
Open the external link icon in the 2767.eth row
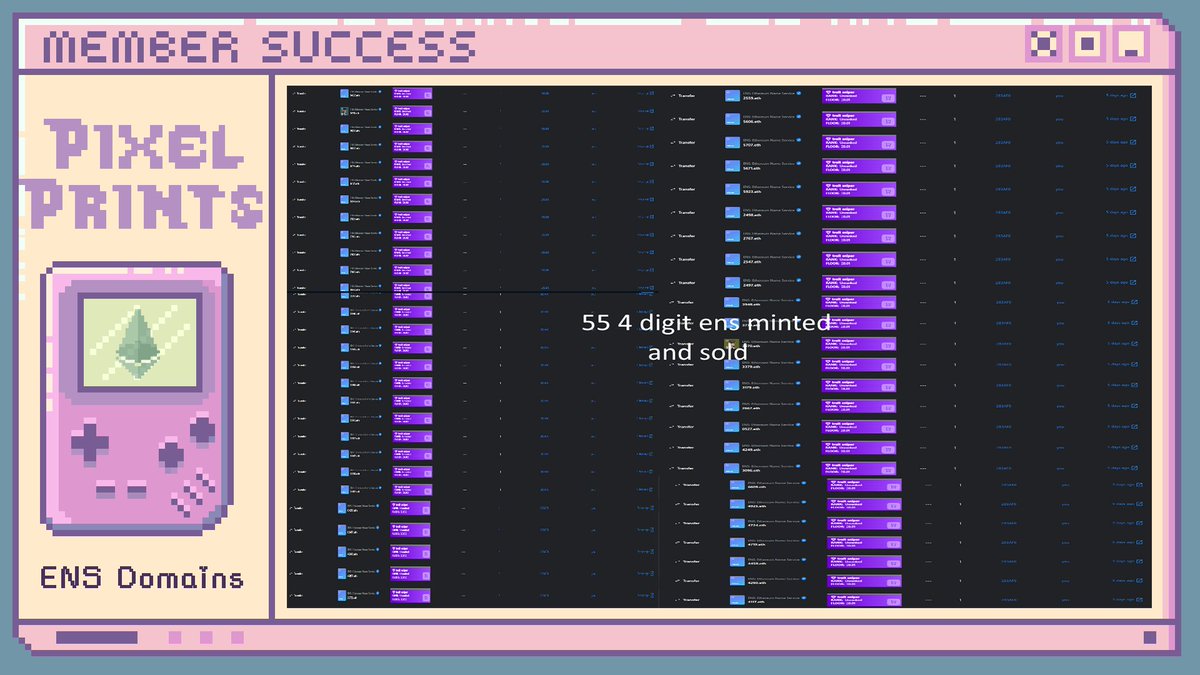pyautogui.click(x=1133, y=236)
